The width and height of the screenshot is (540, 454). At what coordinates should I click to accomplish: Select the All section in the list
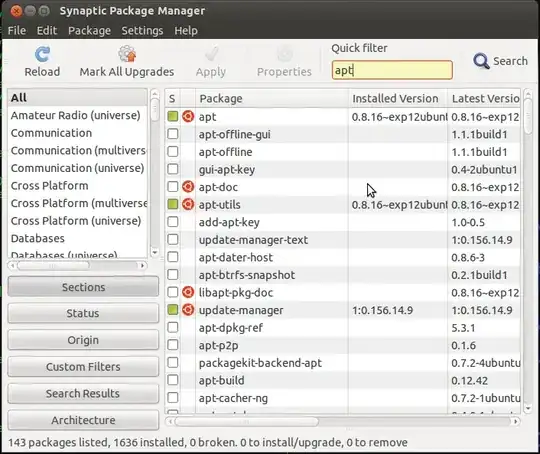[77, 98]
